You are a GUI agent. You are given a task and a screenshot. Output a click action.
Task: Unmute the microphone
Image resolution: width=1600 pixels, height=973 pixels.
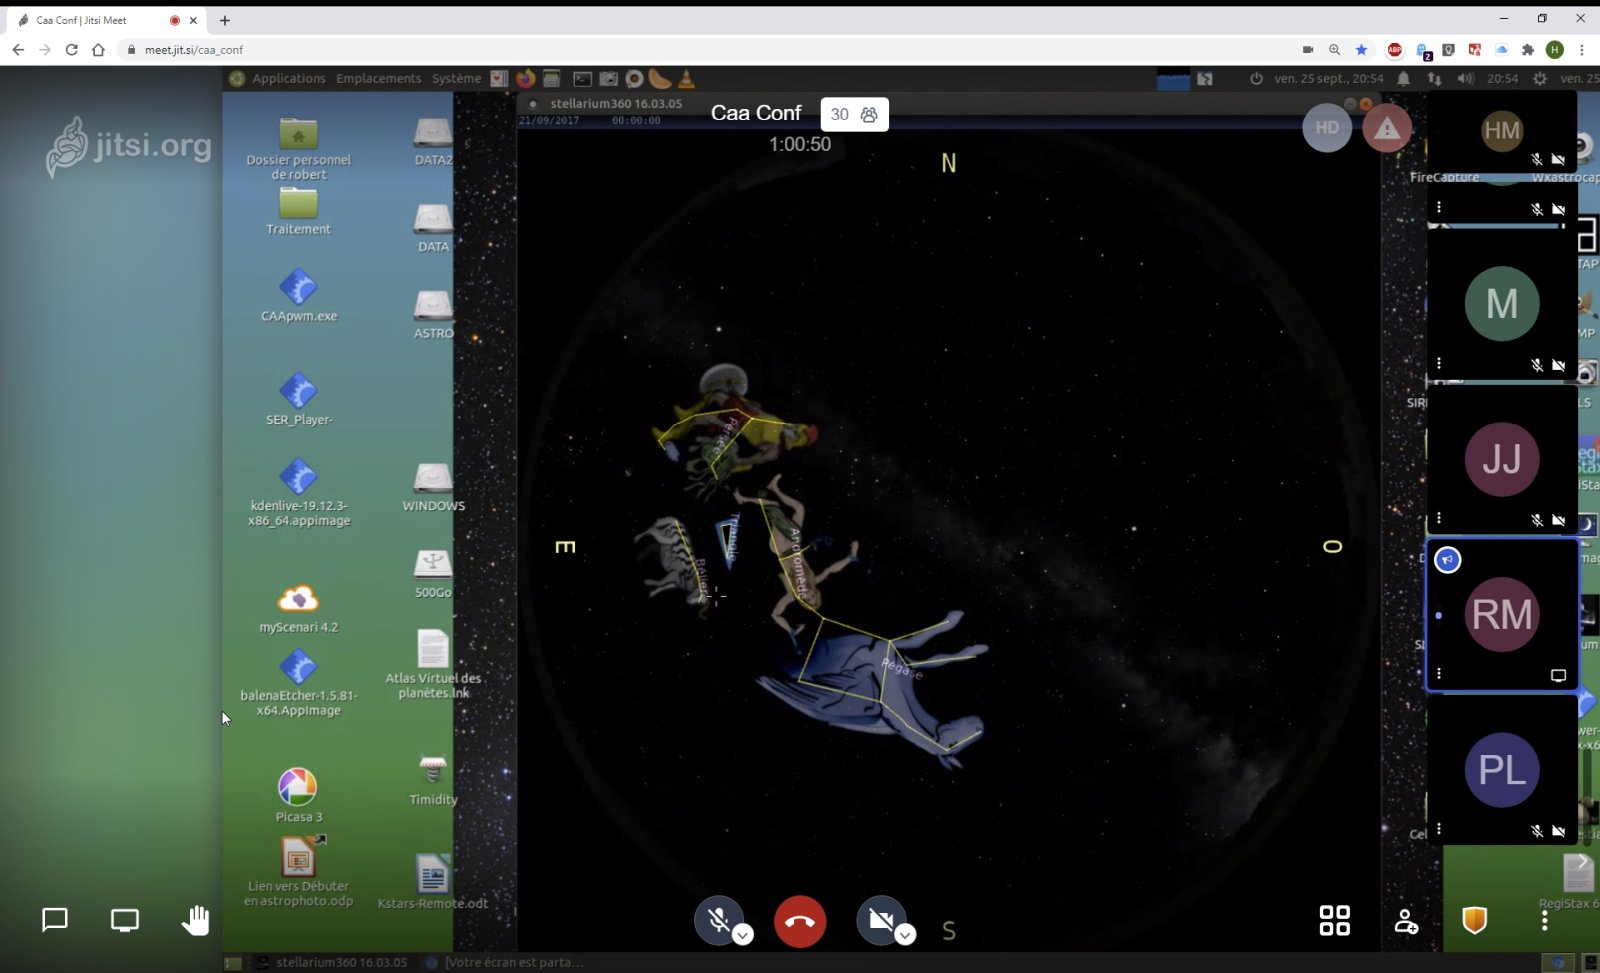point(718,920)
